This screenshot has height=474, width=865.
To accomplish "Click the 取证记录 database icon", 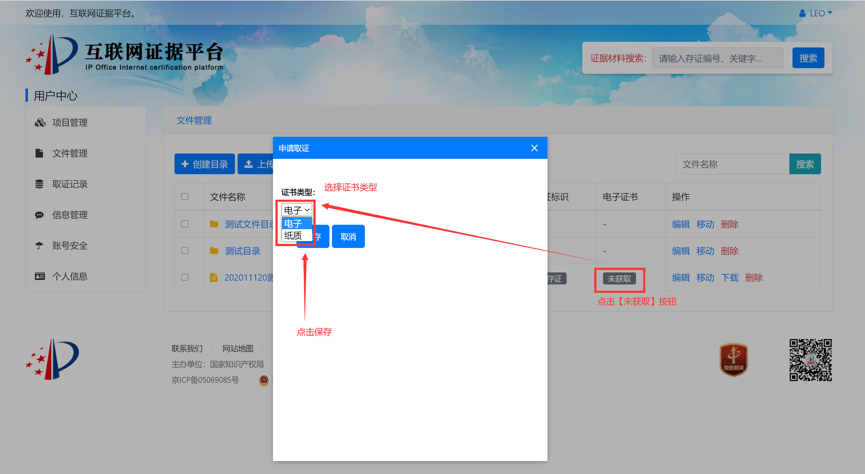I will (x=40, y=184).
